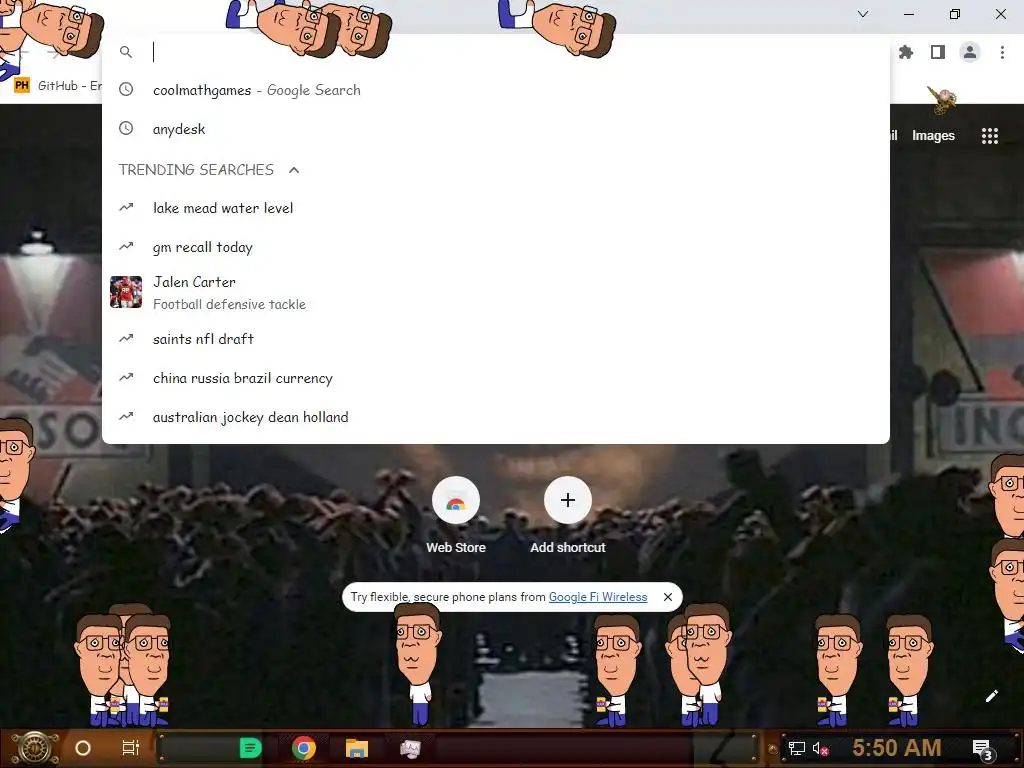Open Chrome's three-dot menu
Screen dimensions: 1024x768
click(1002, 52)
